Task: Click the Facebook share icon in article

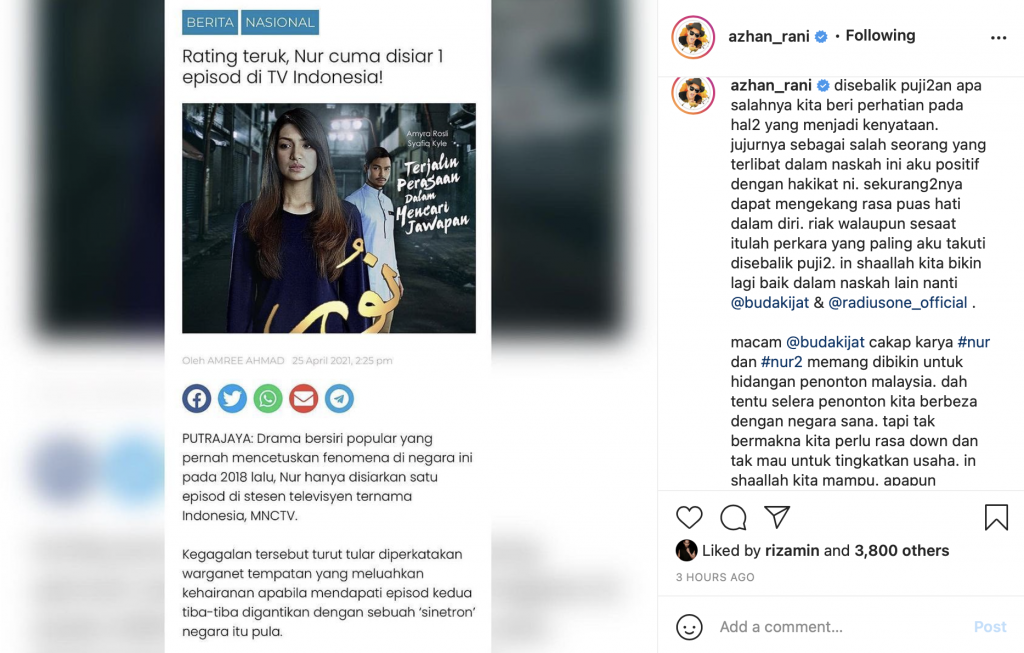Action: click(x=197, y=398)
